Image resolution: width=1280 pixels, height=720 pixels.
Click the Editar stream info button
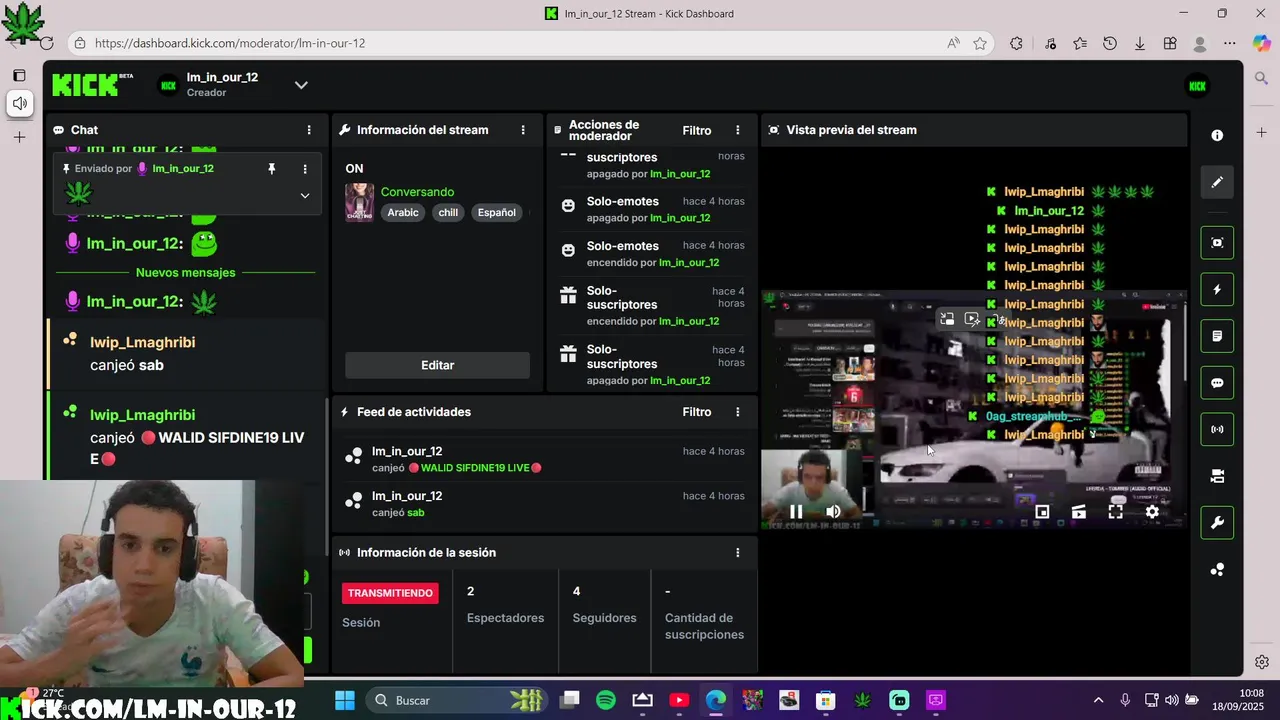pyautogui.click(x=437, y=365)
